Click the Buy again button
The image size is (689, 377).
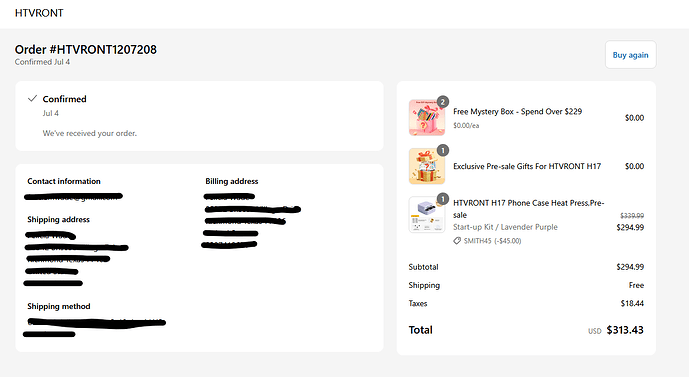(x=631, y=55)
